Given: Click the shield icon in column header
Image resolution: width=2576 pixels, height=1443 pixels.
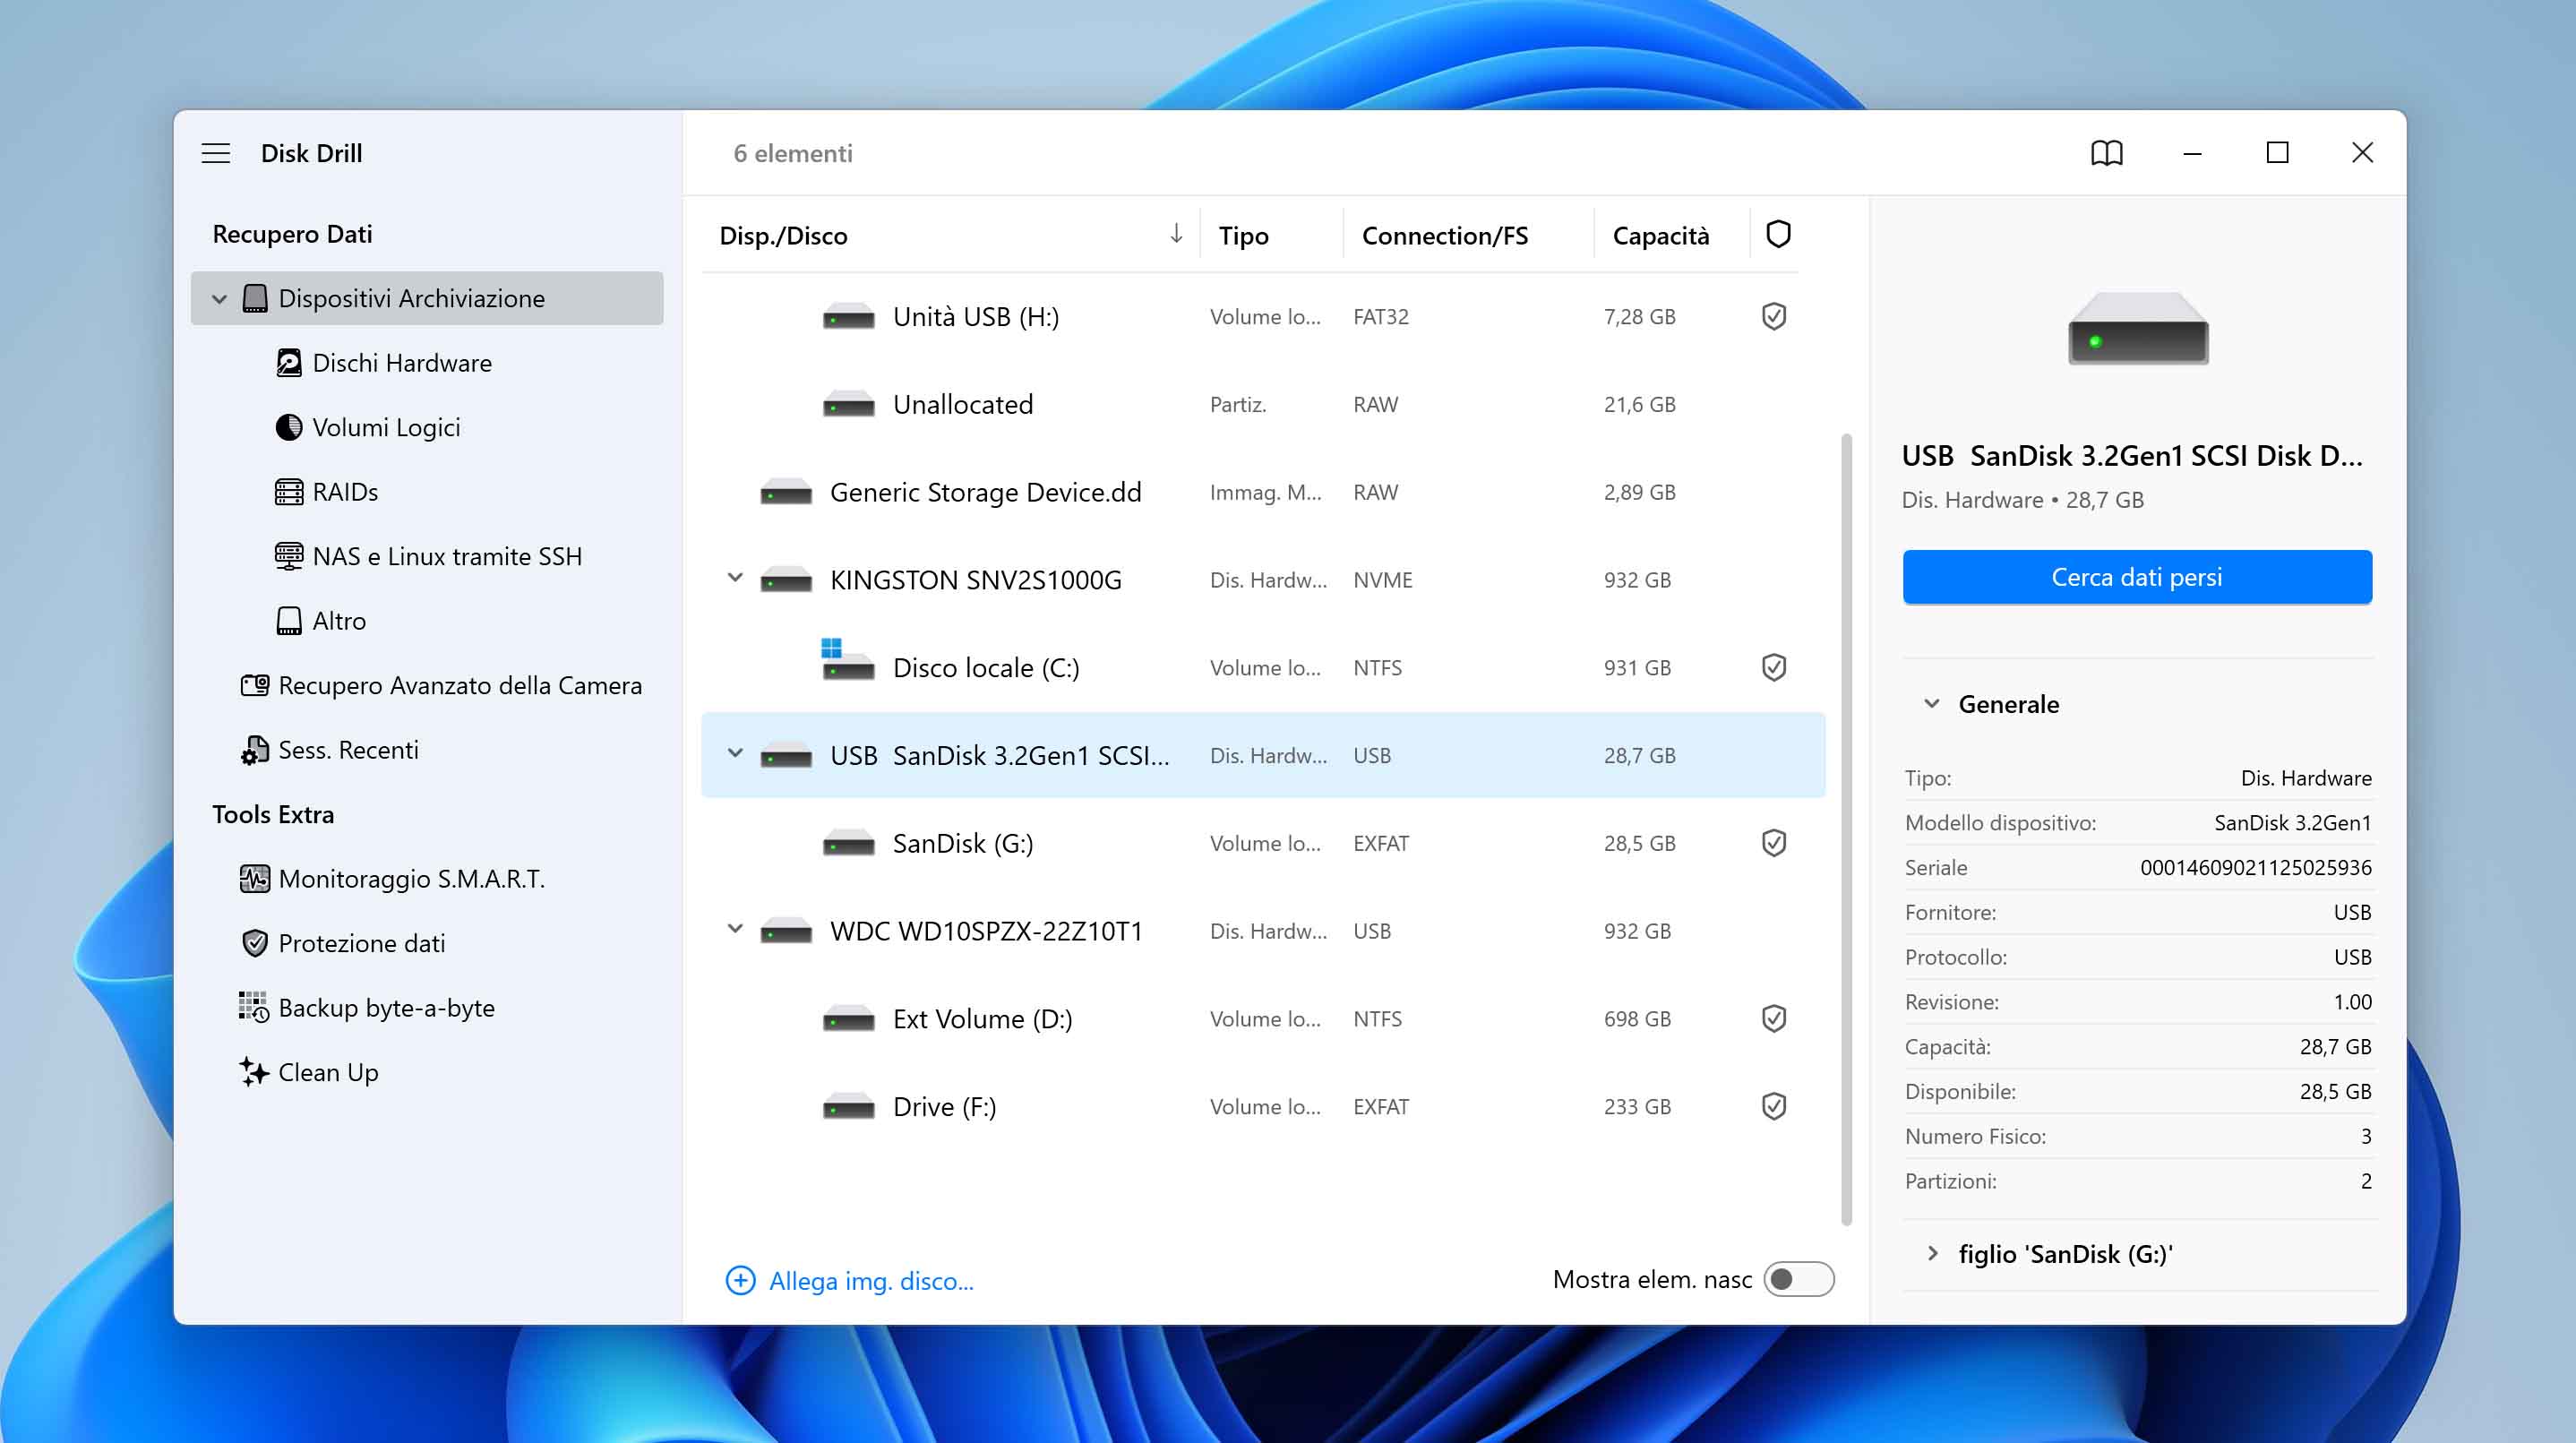Looking at the screenshot, I should (x=1778, y=234).
